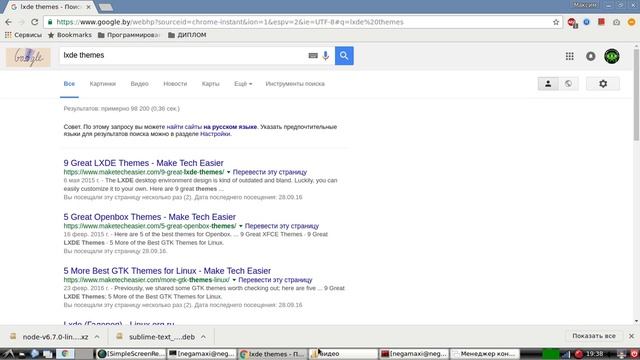Reload the page with the refresh icon
Image resolution: width=640 pixels, height=360 pixels.
point(35,22)
